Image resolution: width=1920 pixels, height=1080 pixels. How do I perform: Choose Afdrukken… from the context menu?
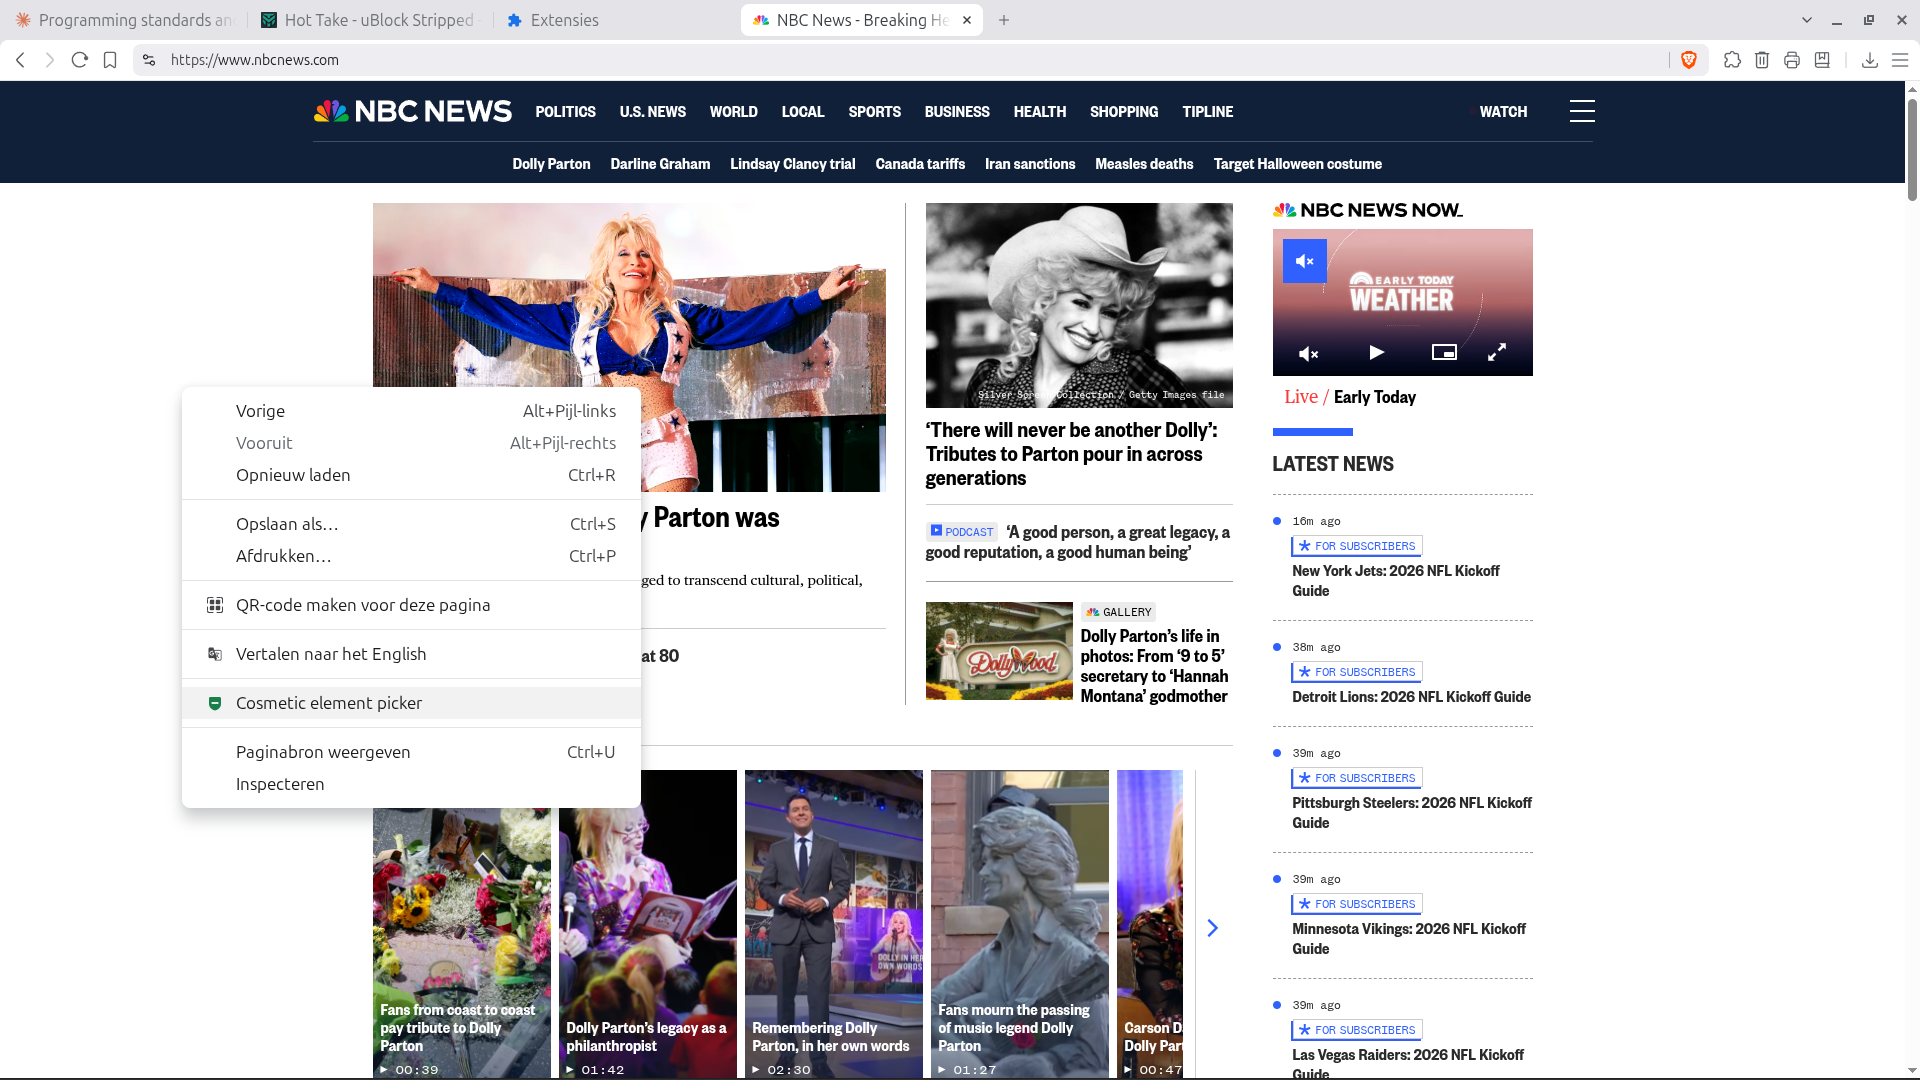411,556
